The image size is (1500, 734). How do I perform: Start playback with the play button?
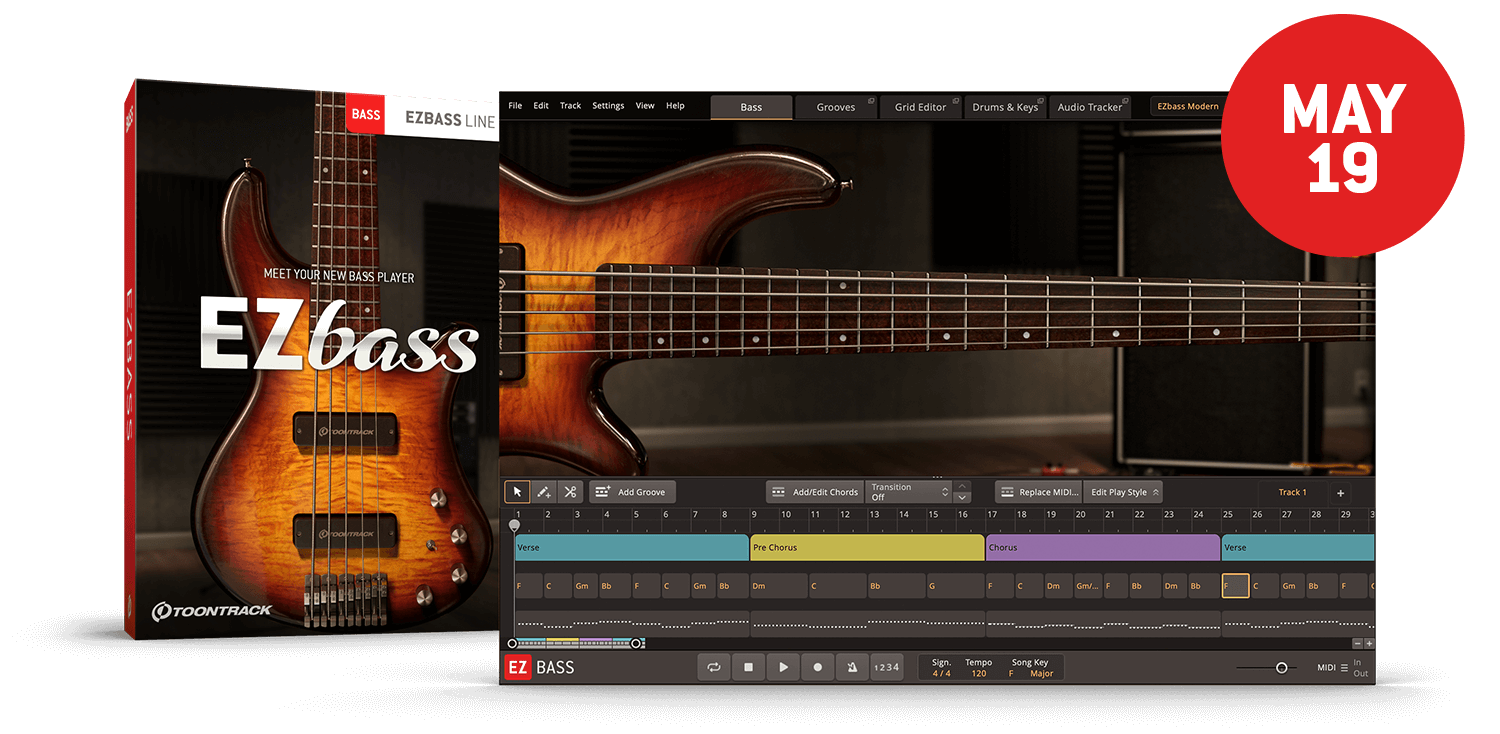[783, 667]
